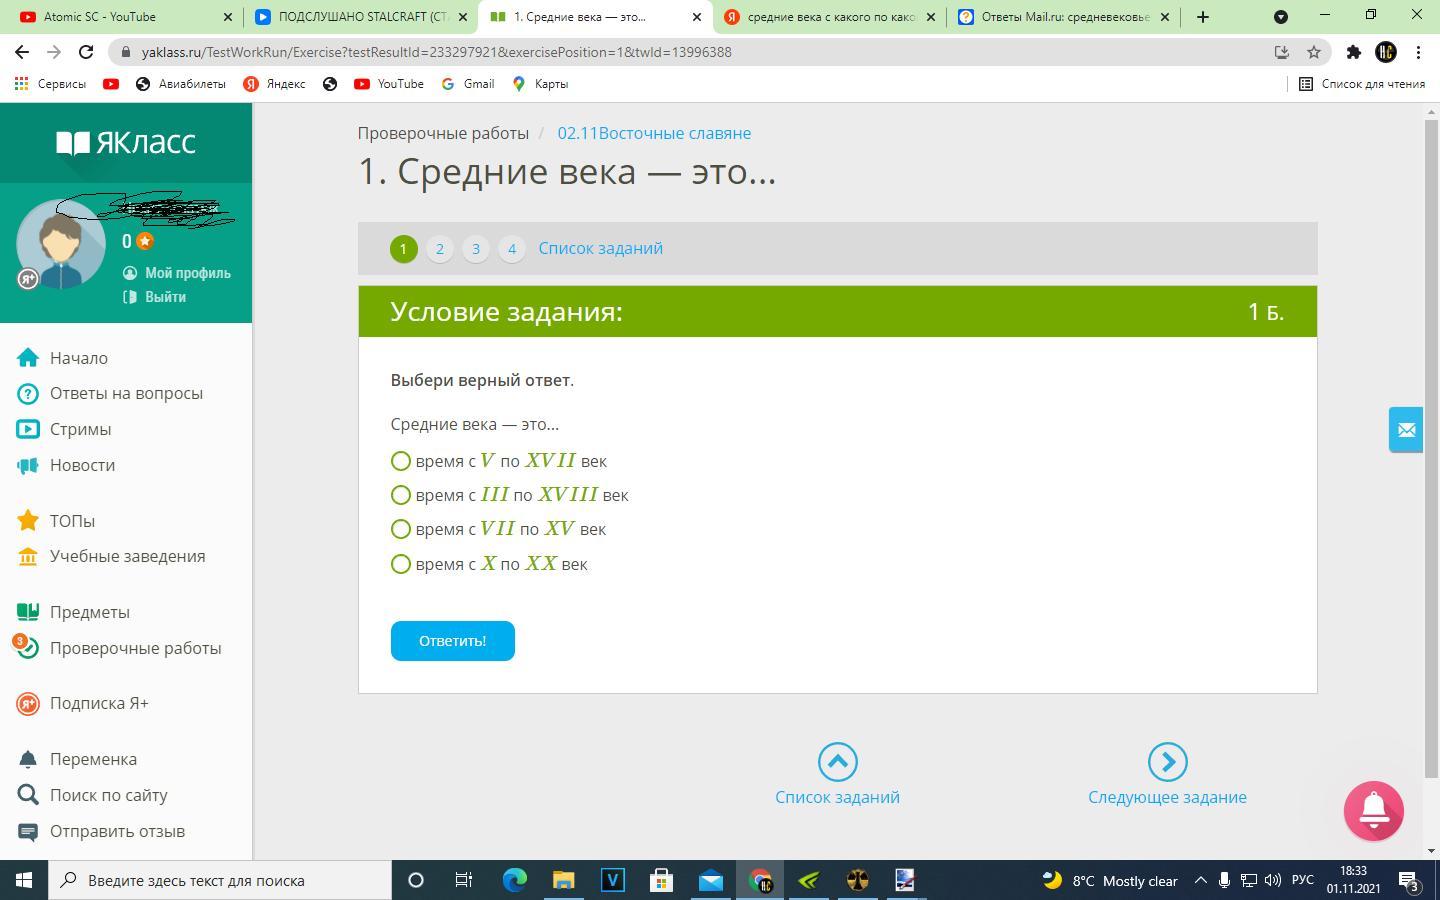The height and width of the screenshot is (900, 1440).
Task: Click the Ответить! button
Action: point(452,641)
